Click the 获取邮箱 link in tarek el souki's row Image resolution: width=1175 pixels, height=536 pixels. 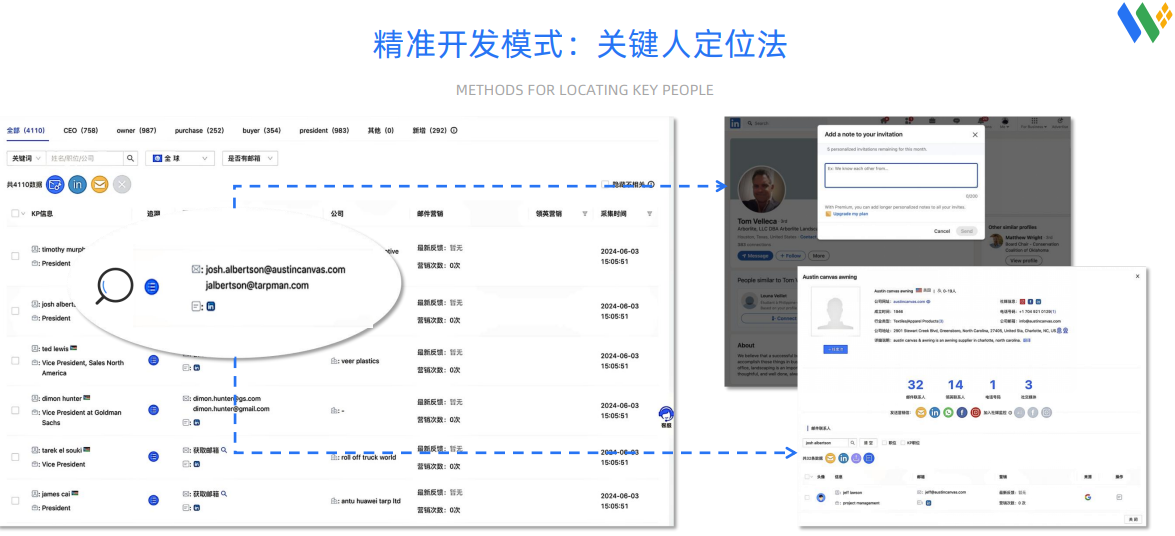pyautogui.click(x=210, y=451)
